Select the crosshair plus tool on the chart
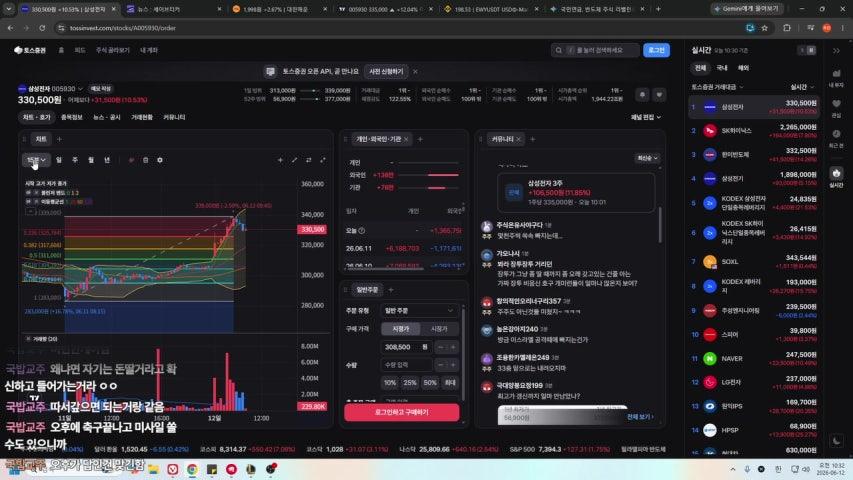853x480 pixels. point(280,160)
